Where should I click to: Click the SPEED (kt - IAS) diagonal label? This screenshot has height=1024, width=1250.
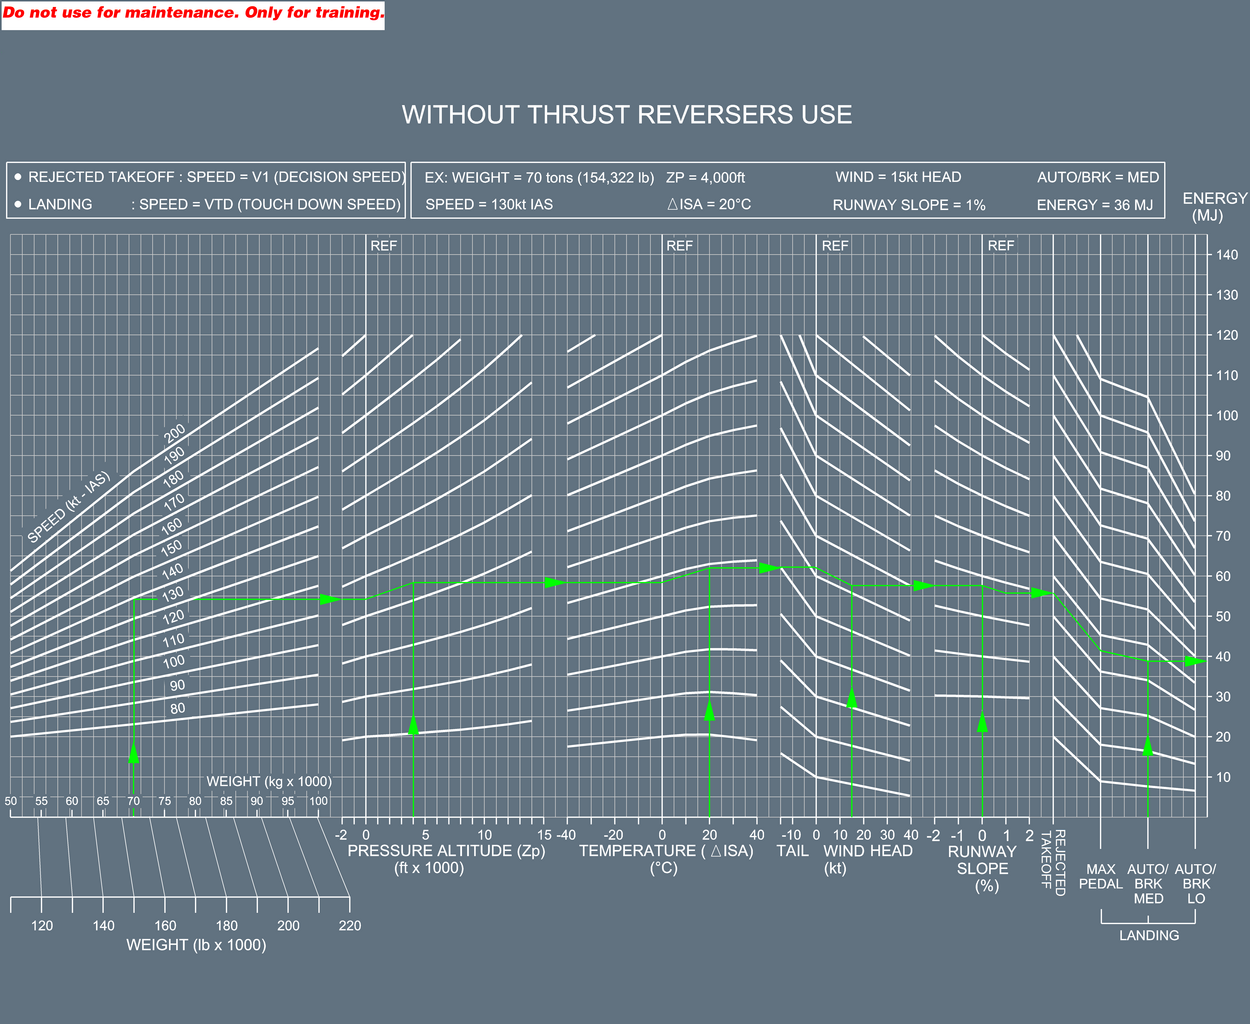coord(68,508)
